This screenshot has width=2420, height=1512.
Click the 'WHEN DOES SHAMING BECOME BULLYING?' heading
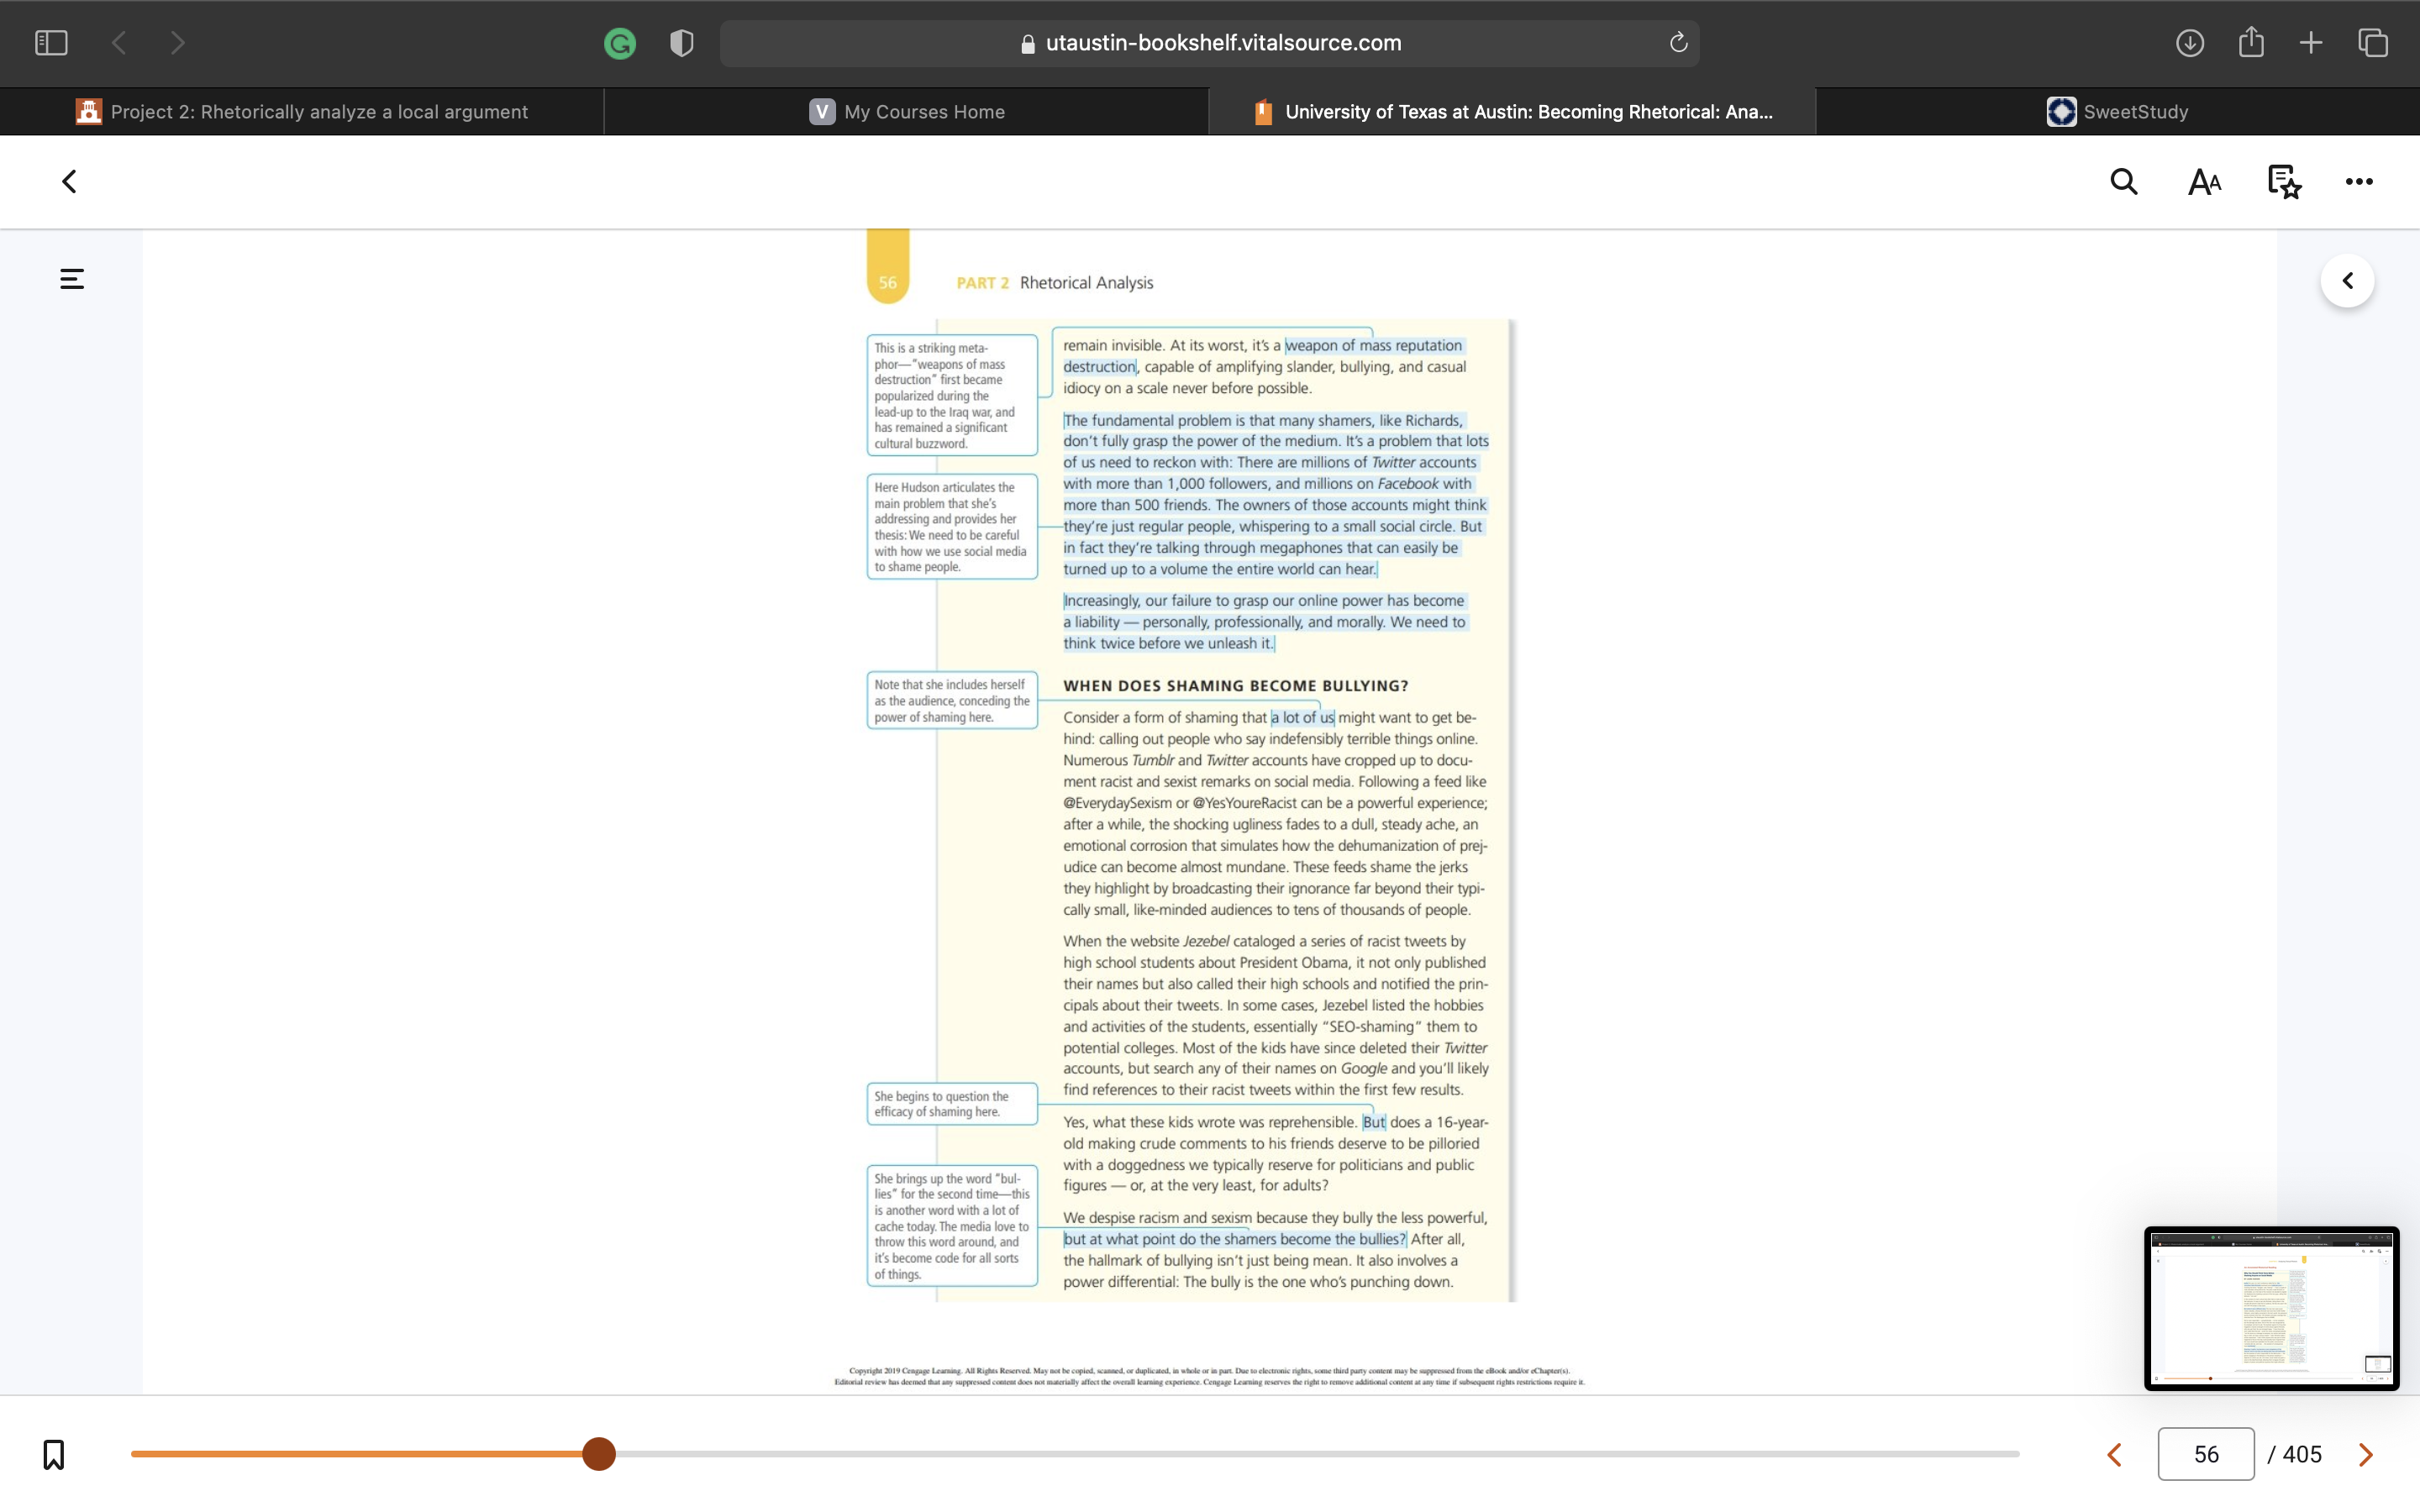(1235, 686)
